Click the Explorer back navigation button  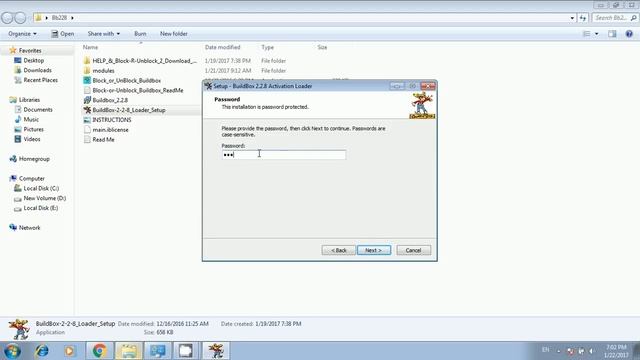[7, 18]
